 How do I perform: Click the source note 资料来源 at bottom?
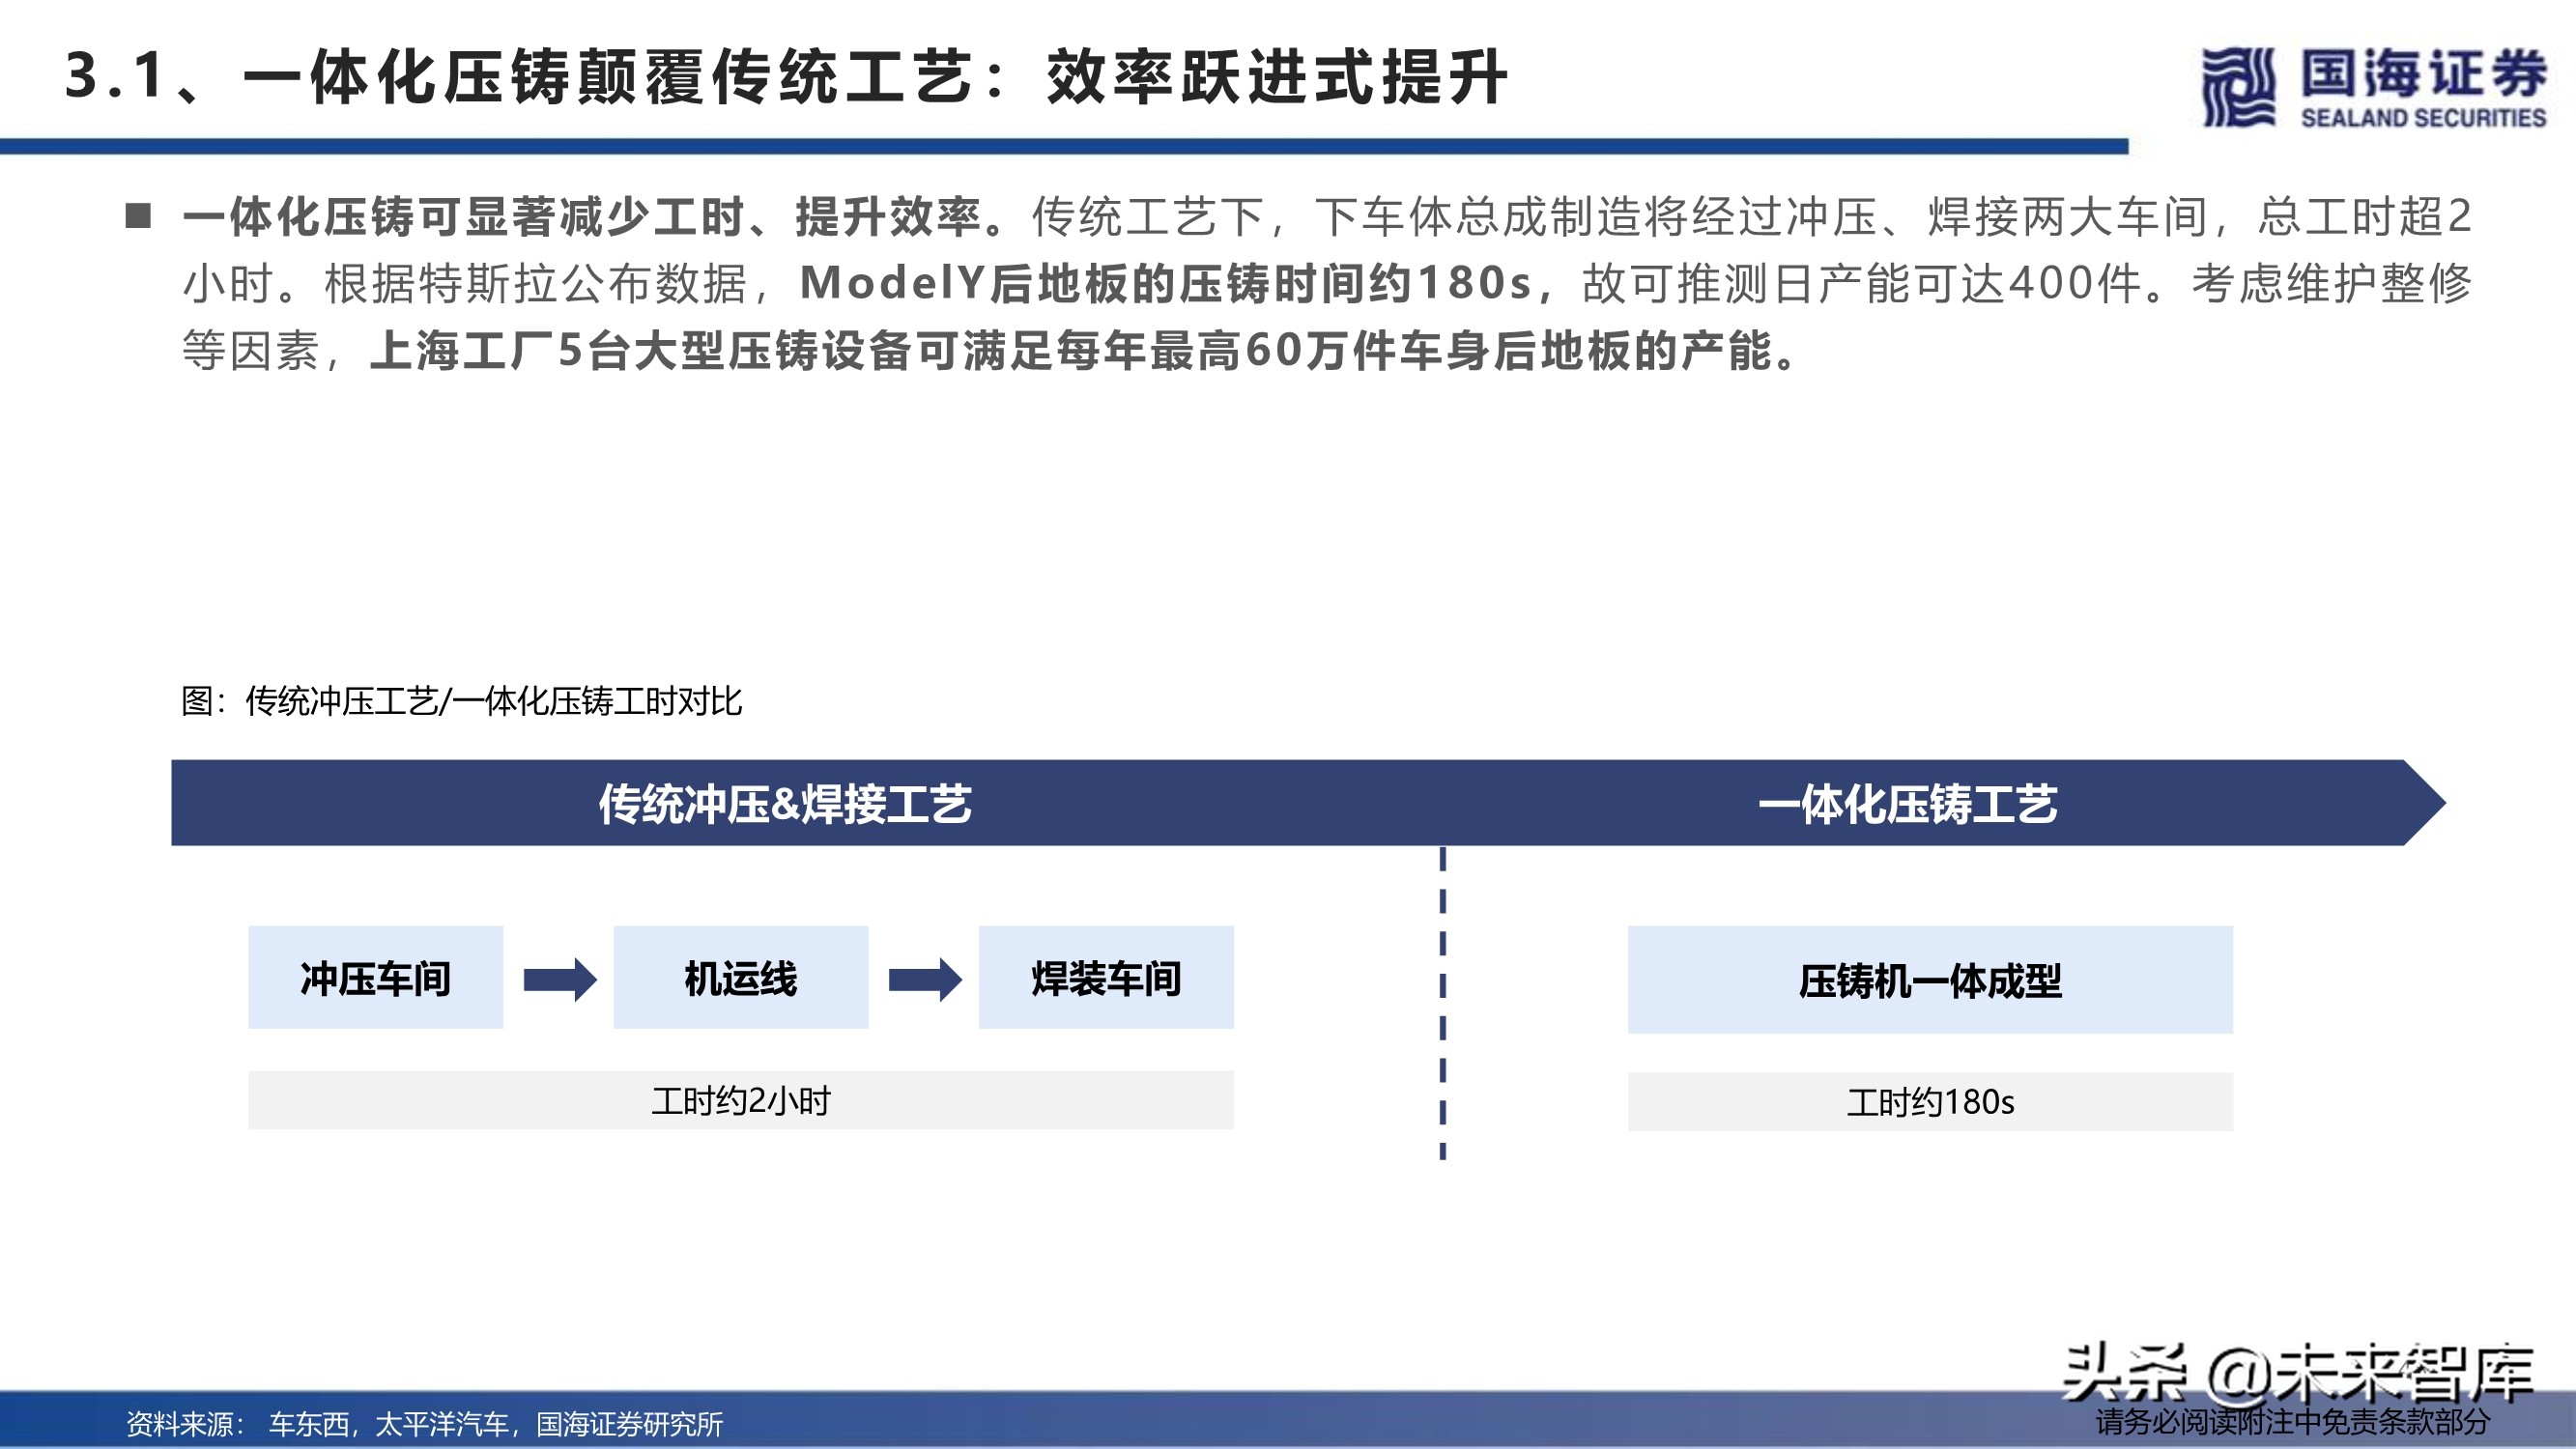[424, 1424]
